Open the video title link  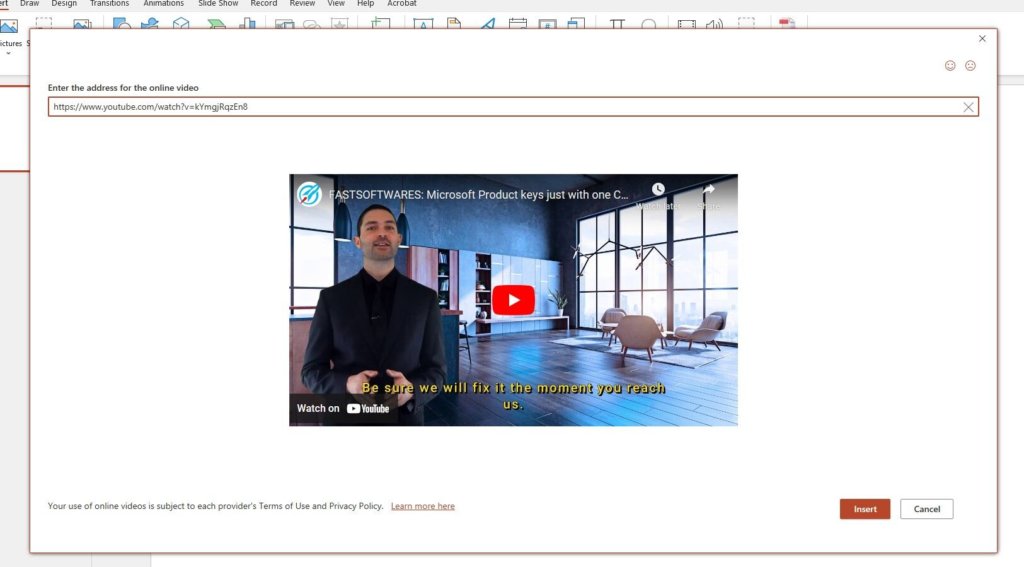point(478,195)
